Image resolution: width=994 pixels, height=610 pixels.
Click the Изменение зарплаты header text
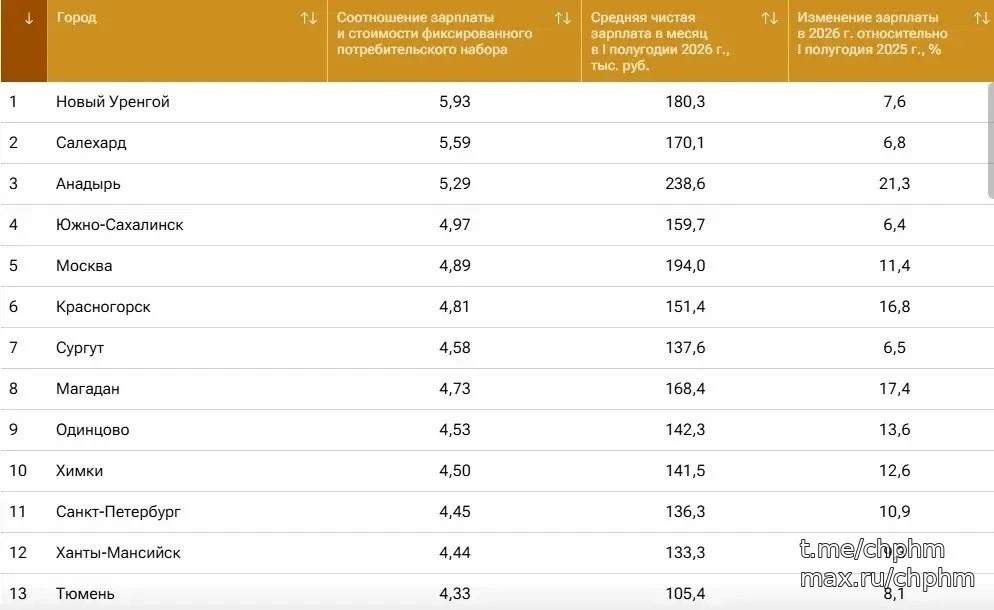click(872, 34)
